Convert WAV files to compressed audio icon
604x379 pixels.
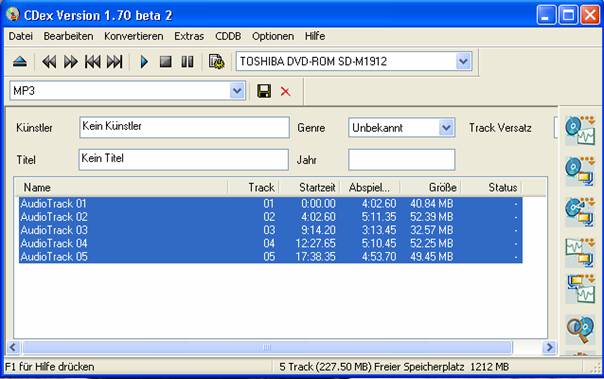click(580, 253)
